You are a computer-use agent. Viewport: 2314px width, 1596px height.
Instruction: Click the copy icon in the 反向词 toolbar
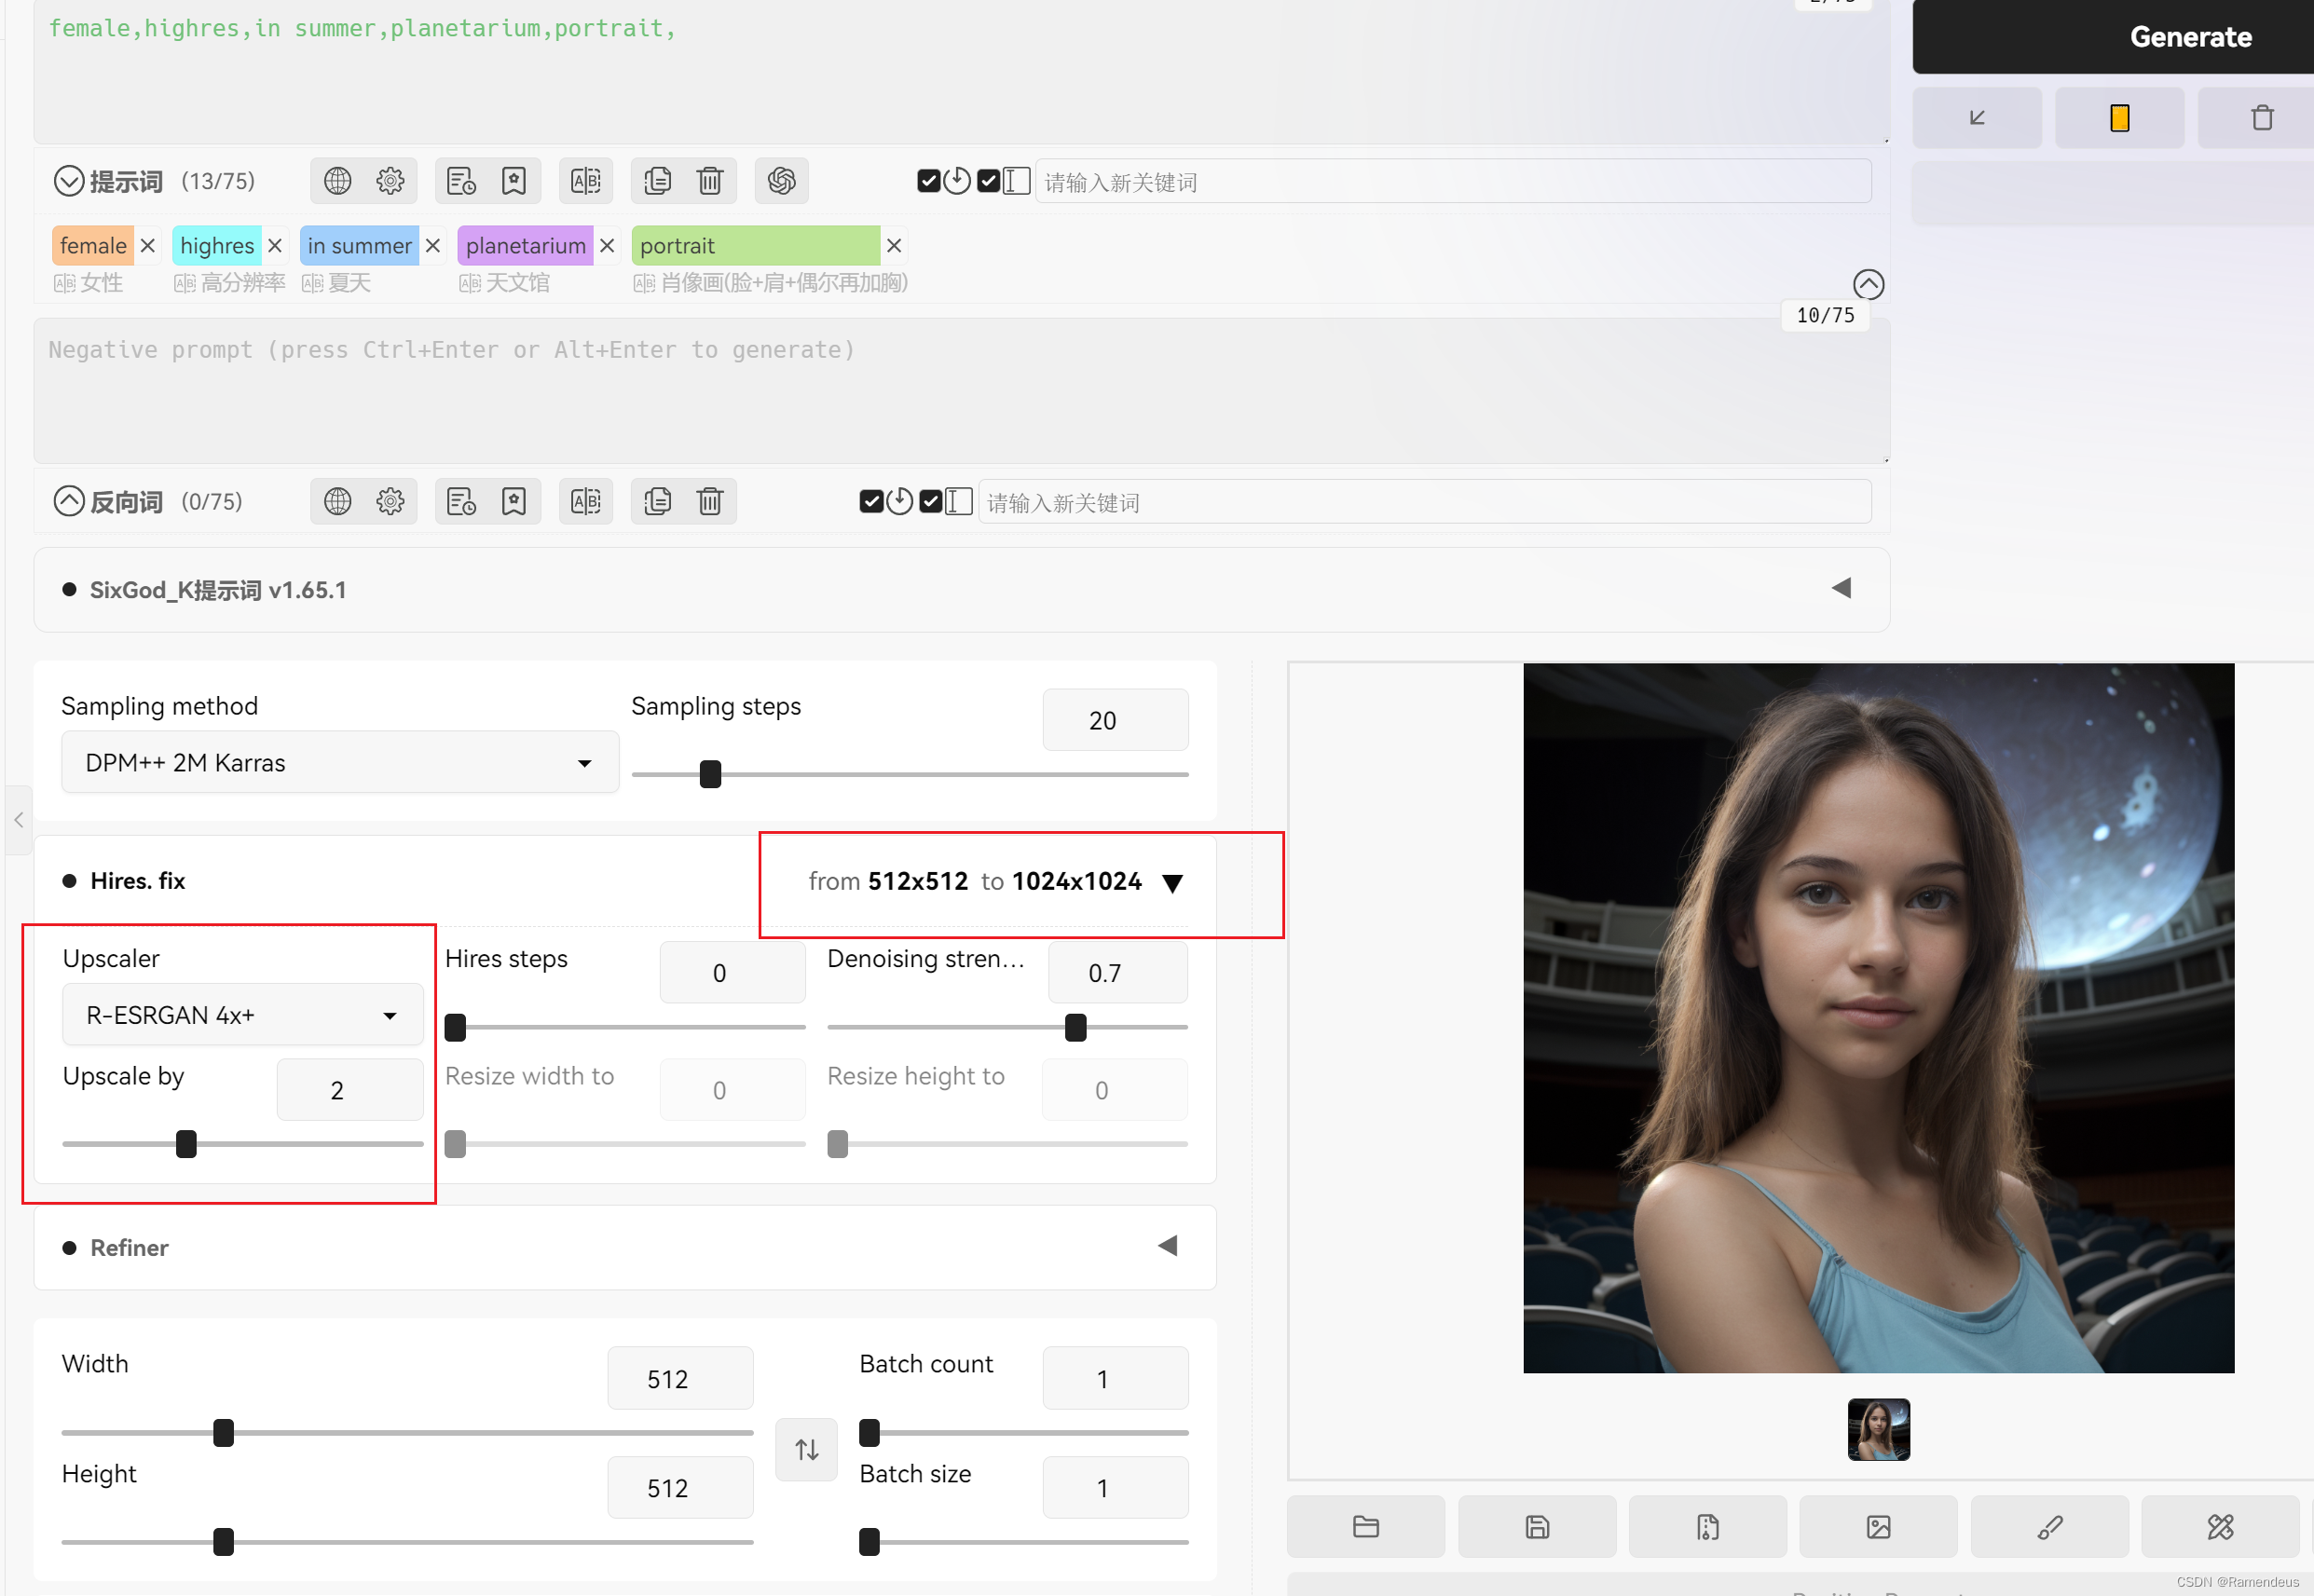pyautogui.click(x=657, y=501)
